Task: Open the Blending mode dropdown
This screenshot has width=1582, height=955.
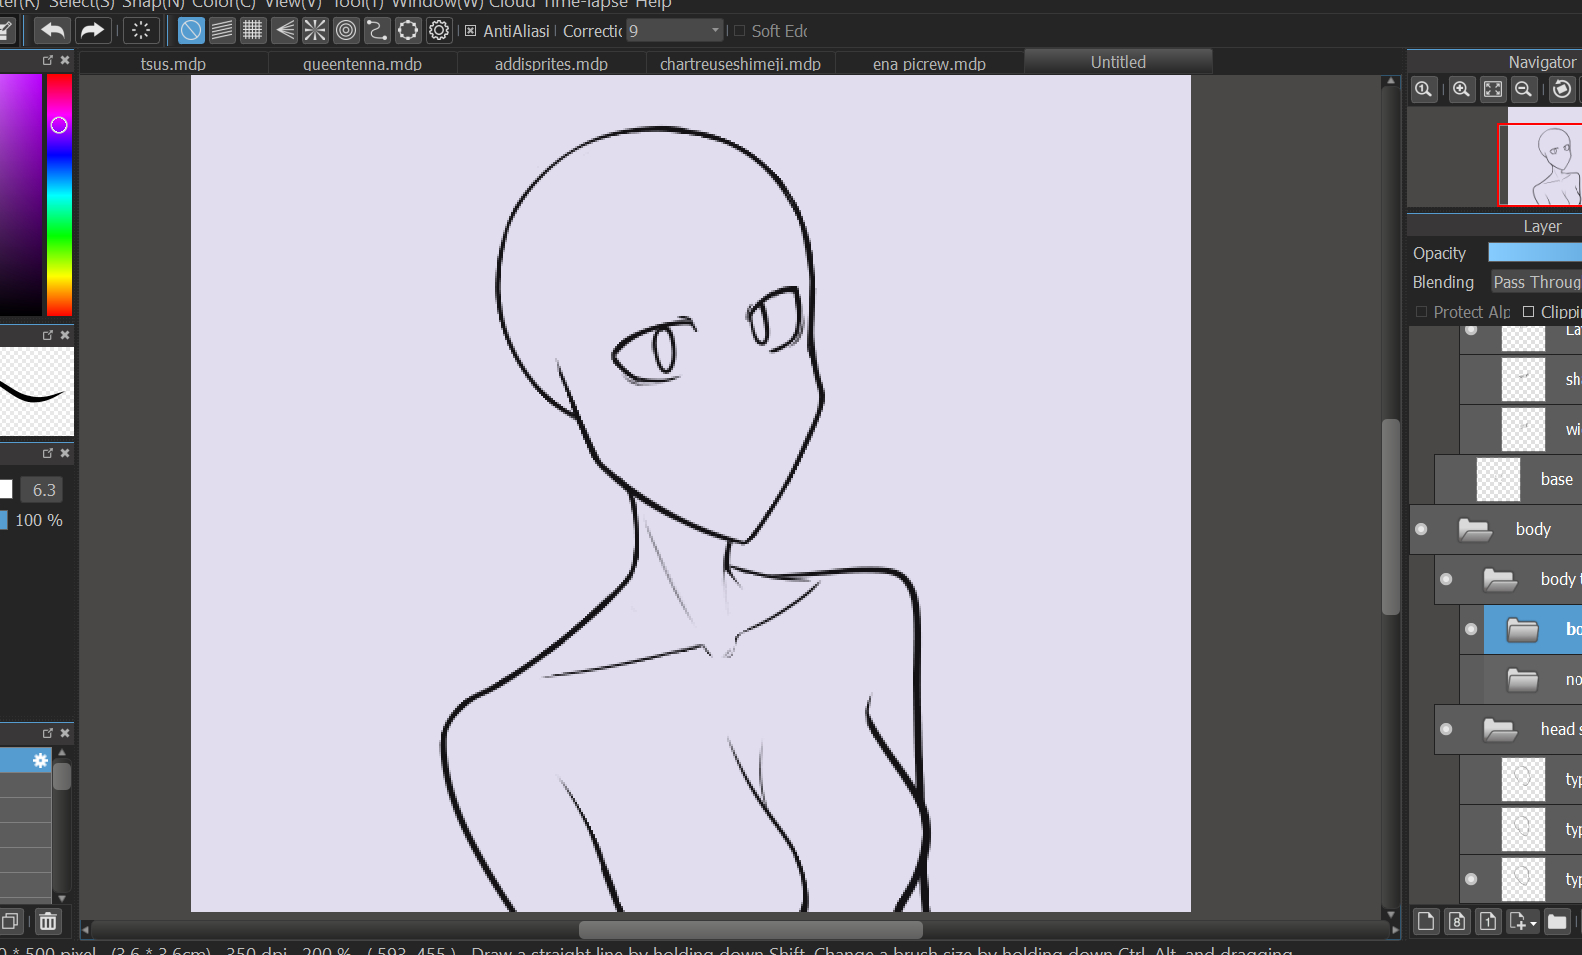Action: pyautogui.click(x=1536, y=282)
